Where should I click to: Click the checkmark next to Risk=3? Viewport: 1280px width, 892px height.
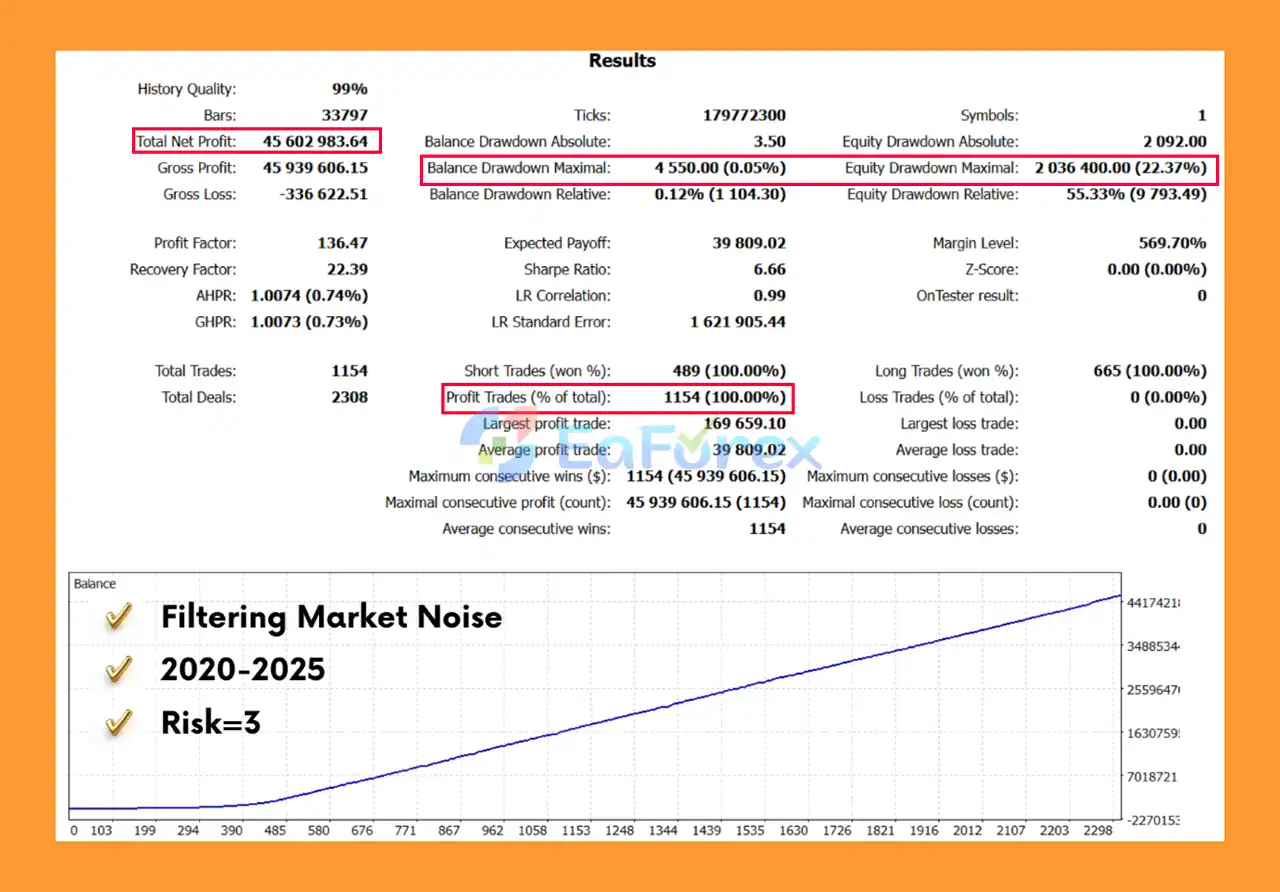119,722
